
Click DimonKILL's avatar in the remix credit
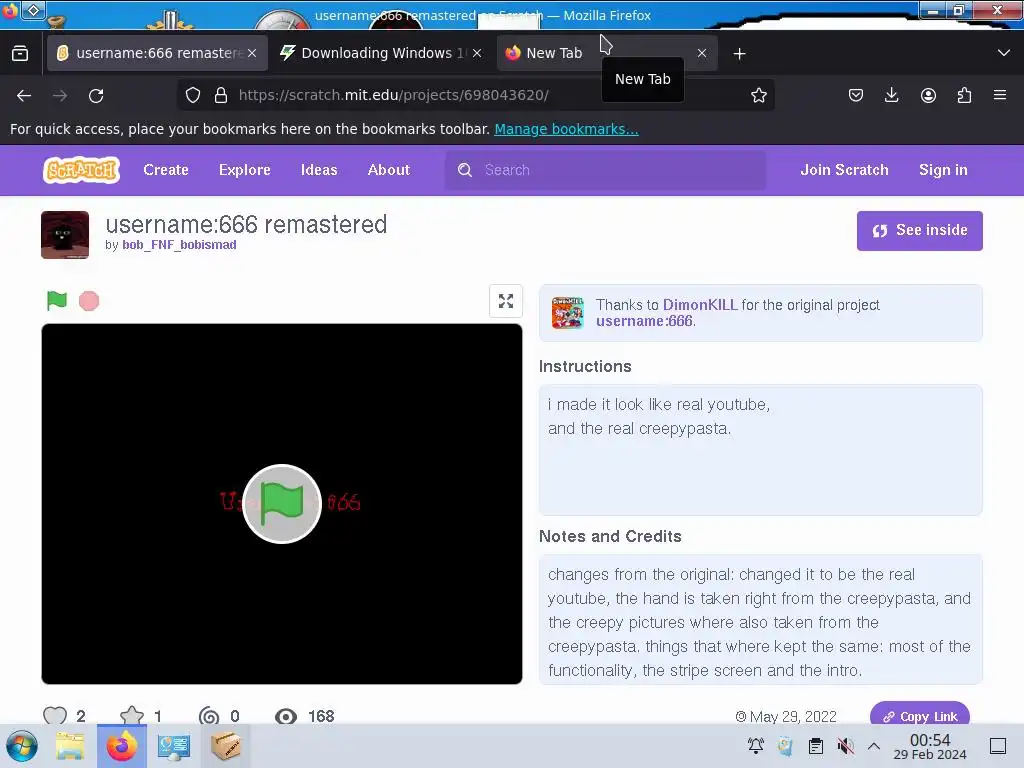click(568, 313)
